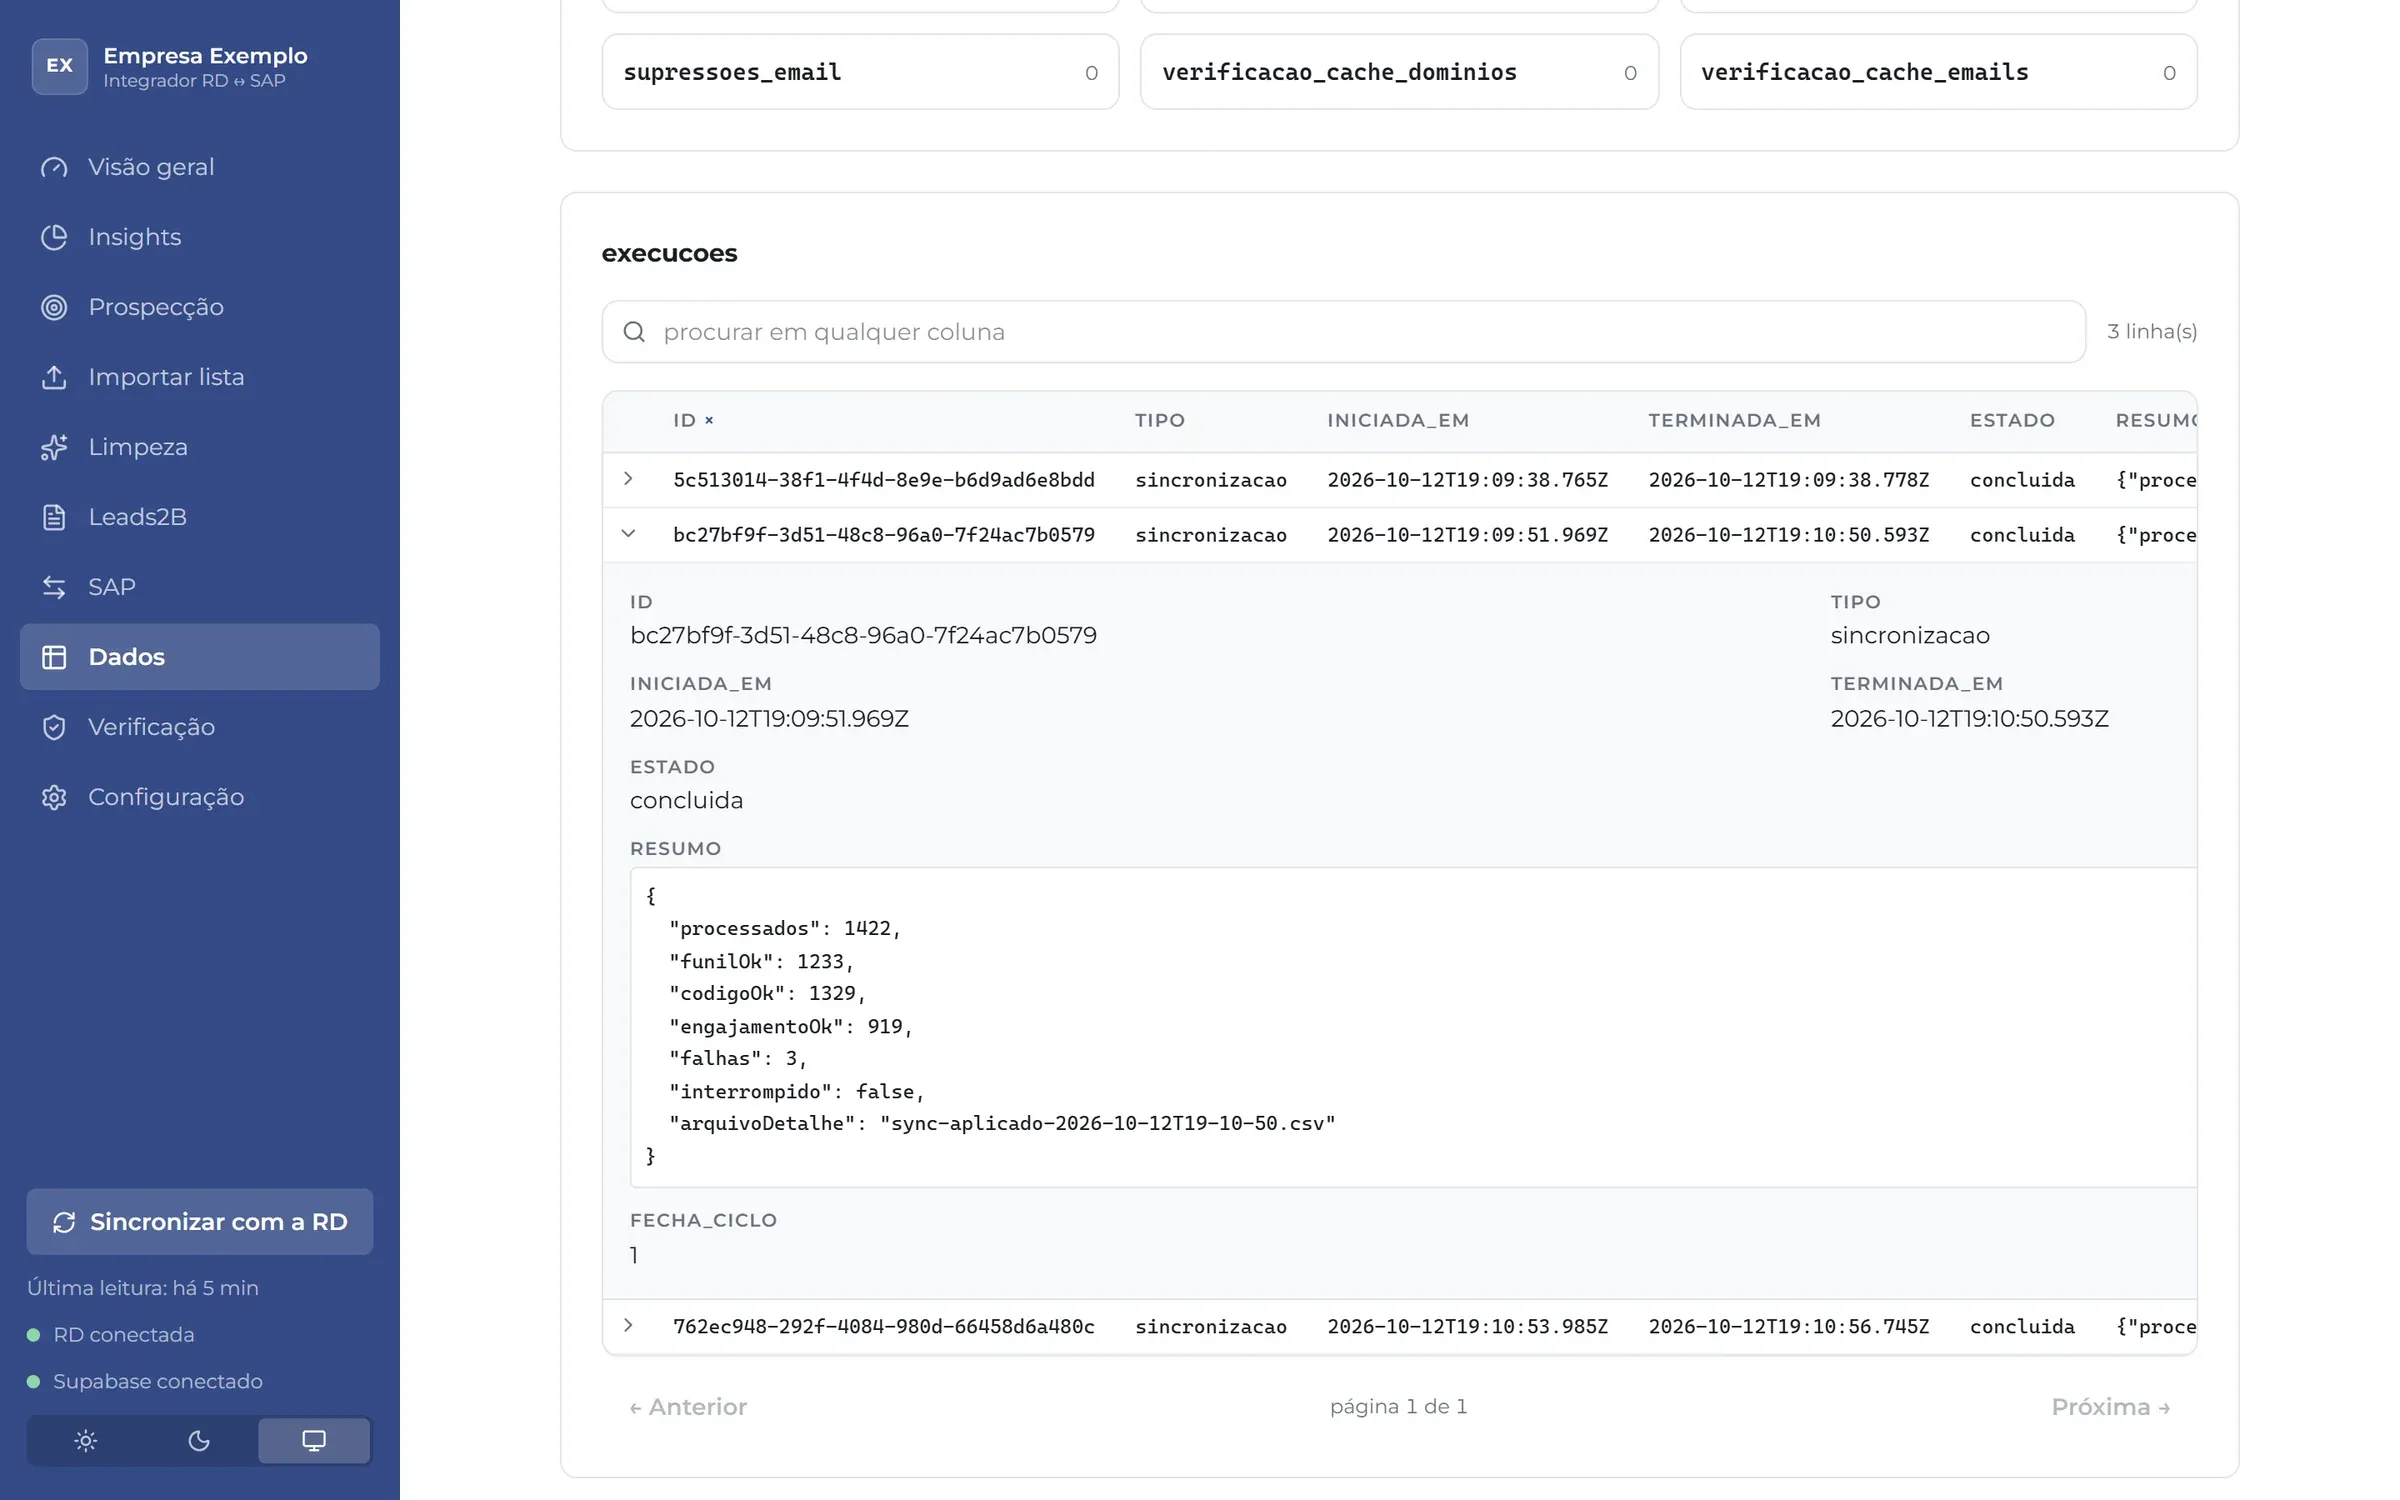Click the Insights pie chart icon

point(54,237)
